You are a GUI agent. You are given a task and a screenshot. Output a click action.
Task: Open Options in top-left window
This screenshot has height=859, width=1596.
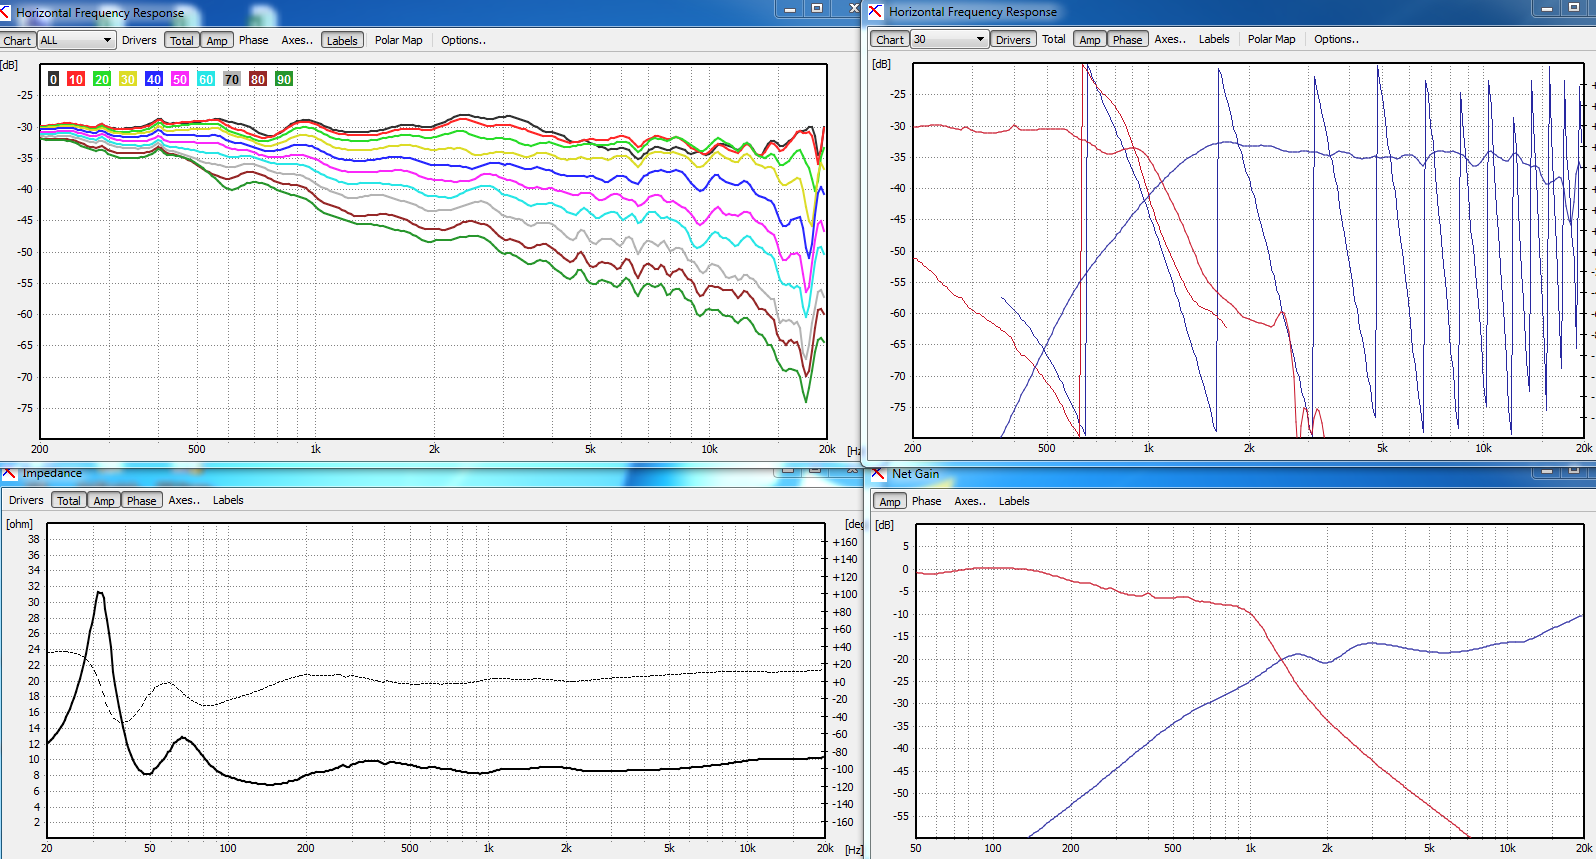click(x=463, y=40)
